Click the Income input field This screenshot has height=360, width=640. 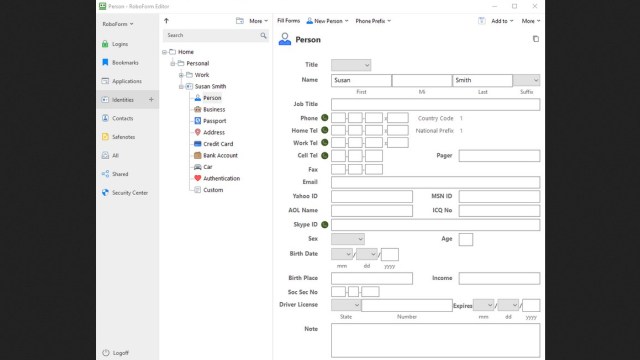point(499,278)
